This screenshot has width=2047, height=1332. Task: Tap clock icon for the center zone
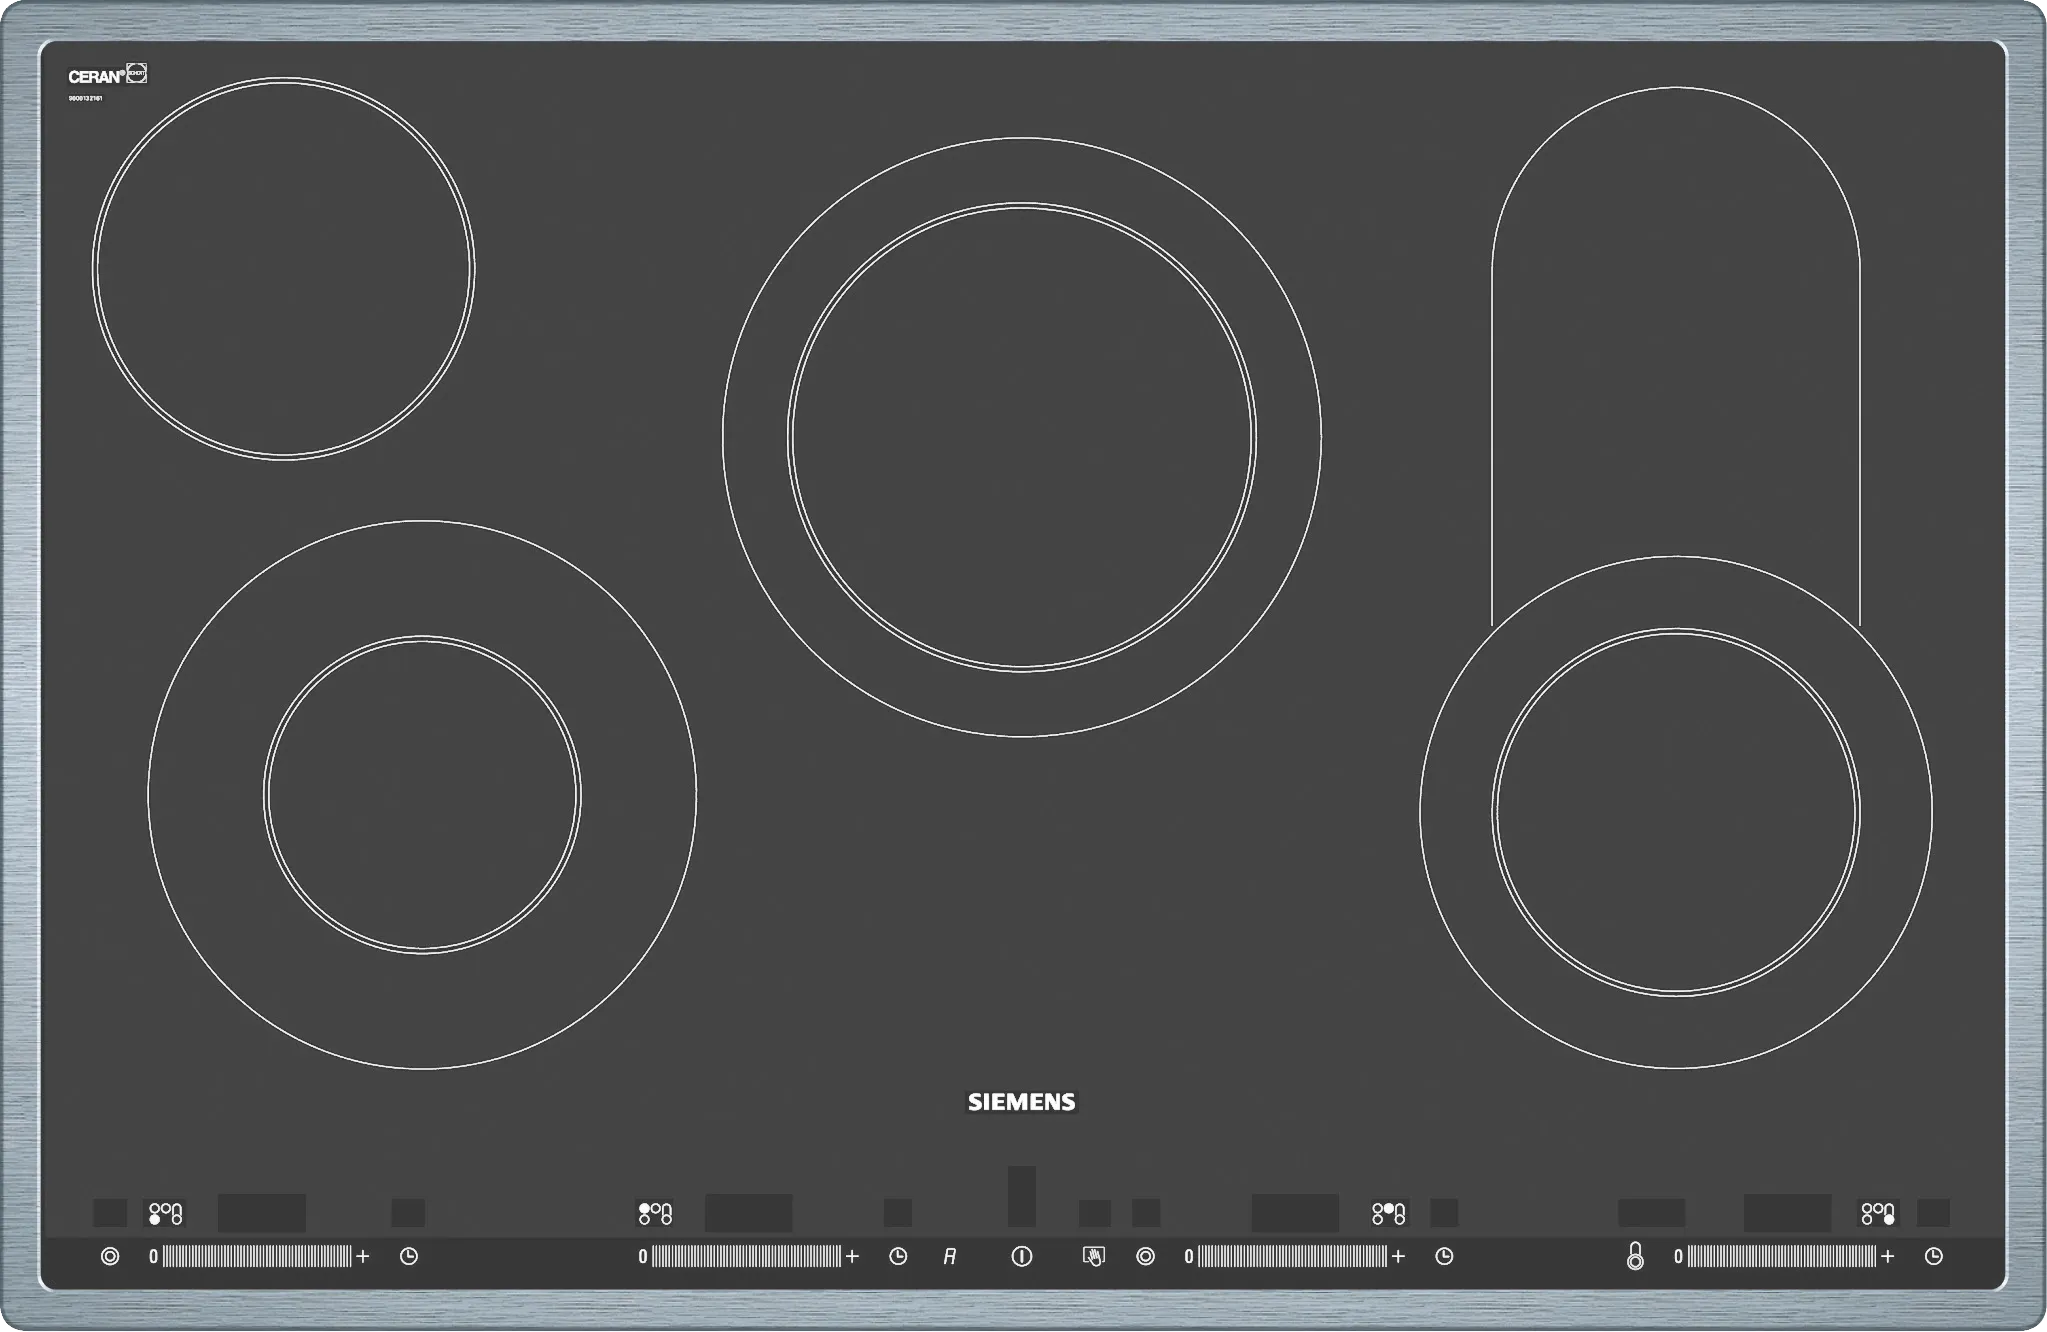[x=1444, y=1256]
